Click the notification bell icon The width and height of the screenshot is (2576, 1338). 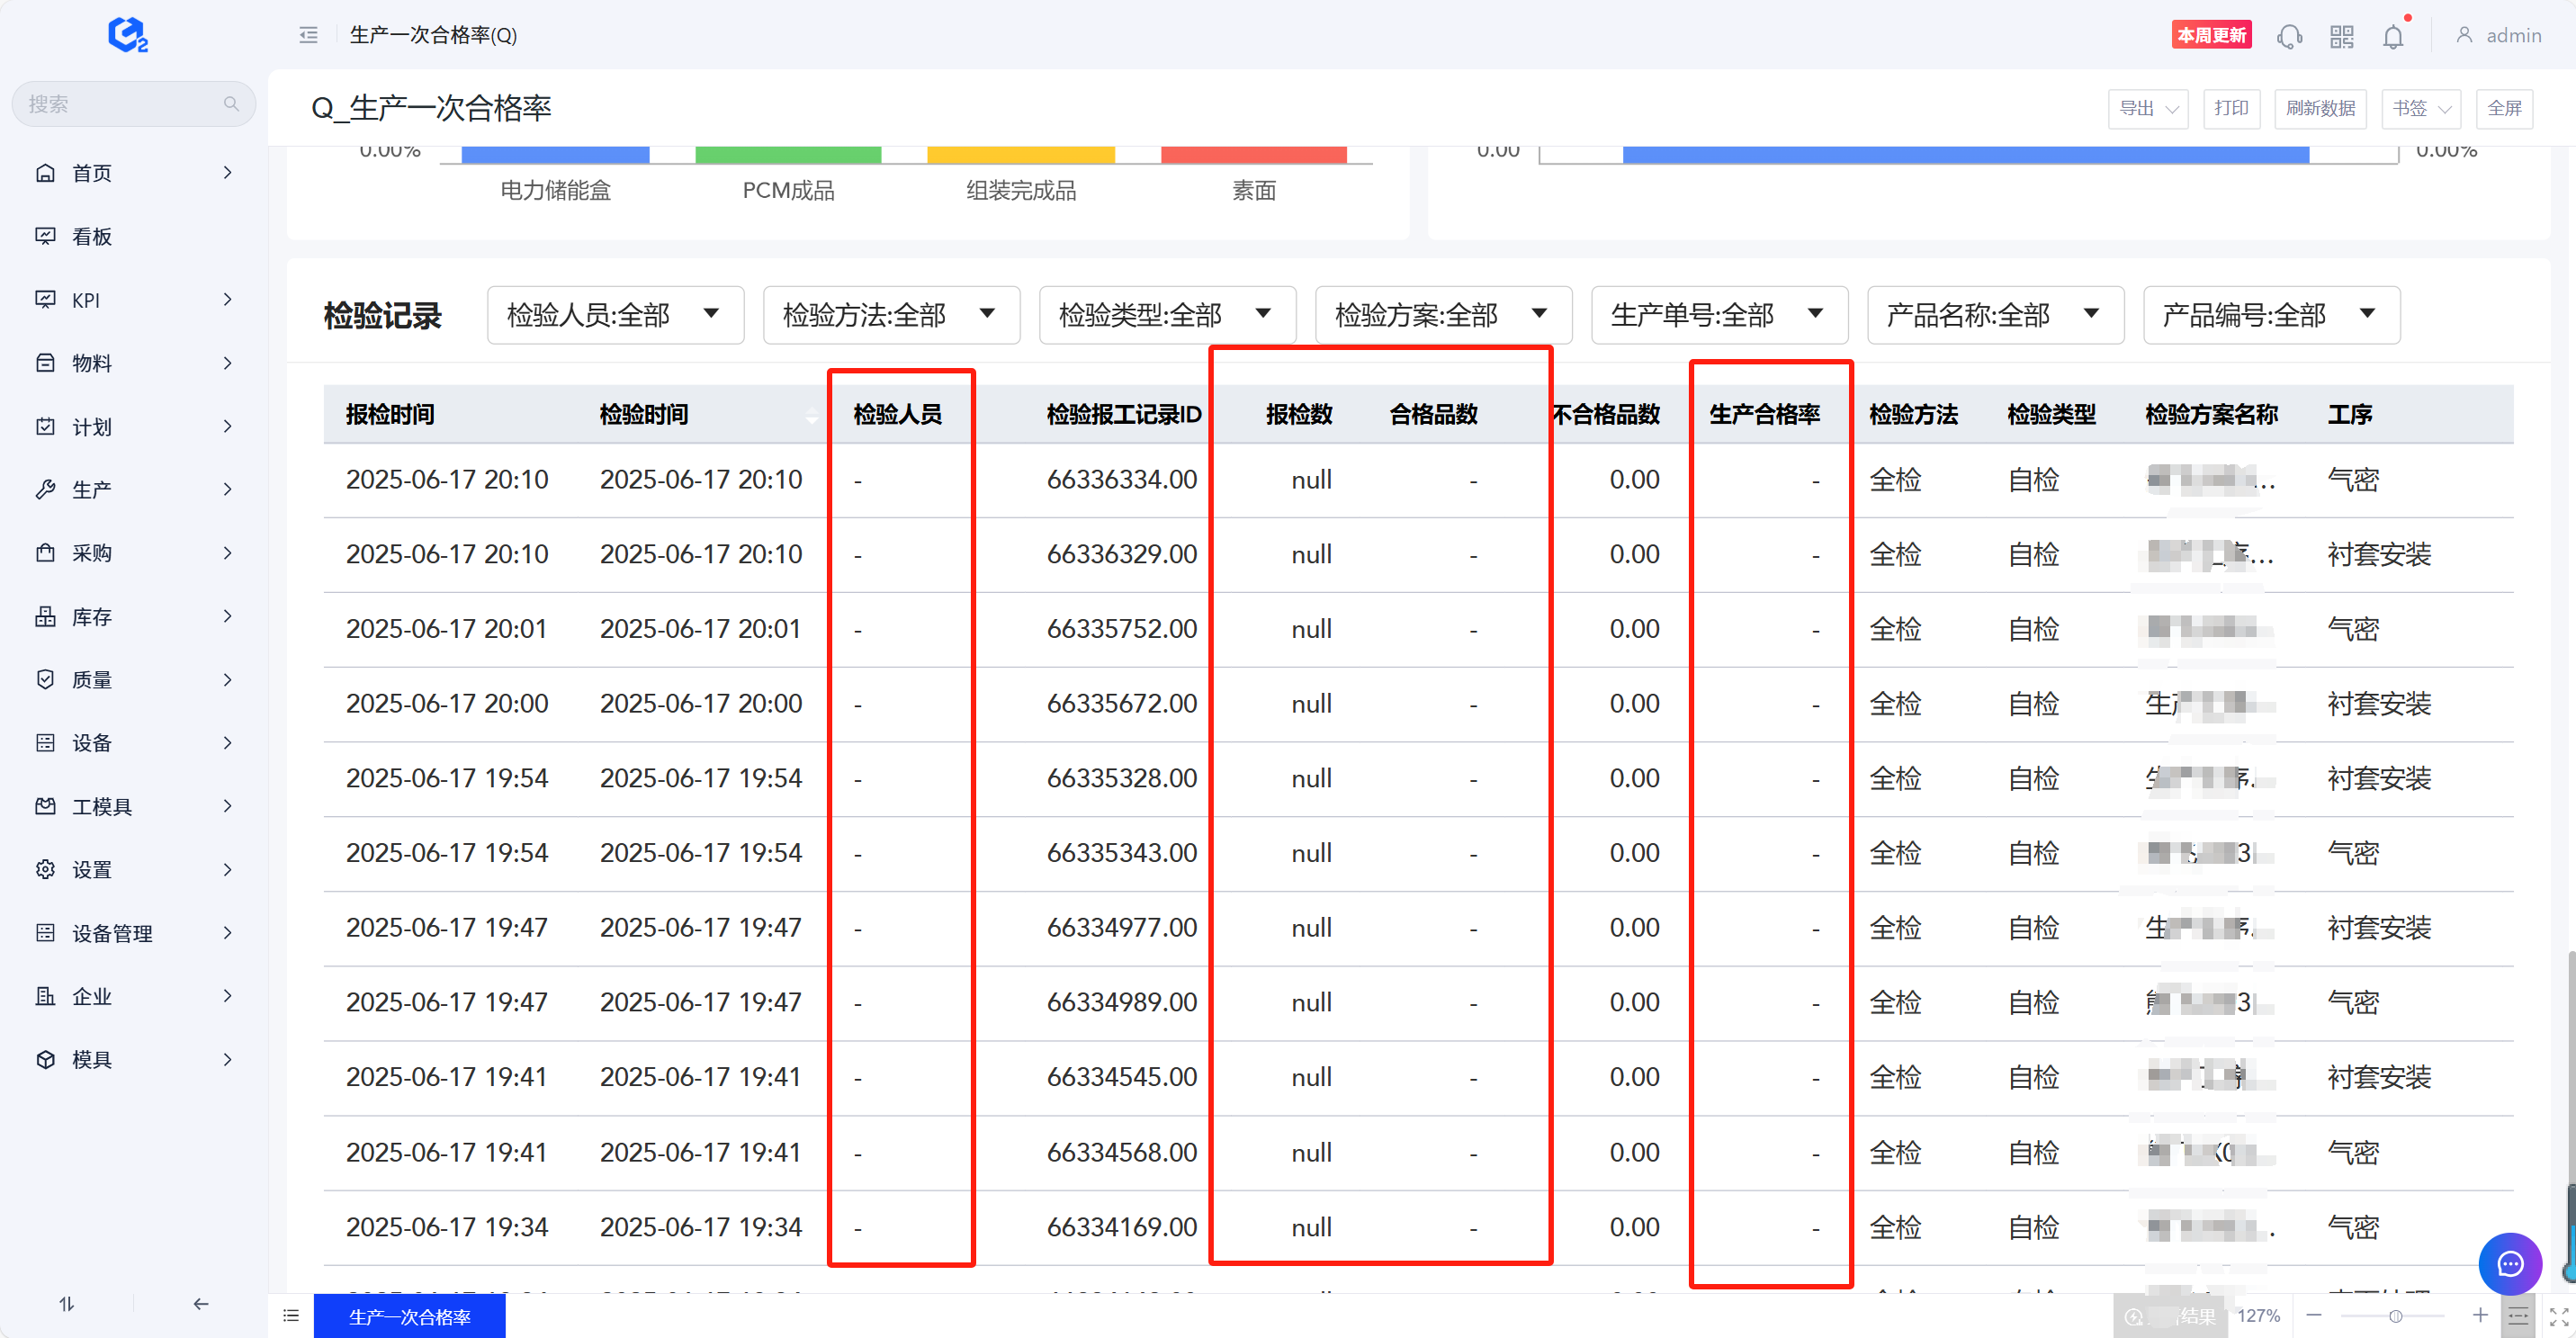[2392, 37]
